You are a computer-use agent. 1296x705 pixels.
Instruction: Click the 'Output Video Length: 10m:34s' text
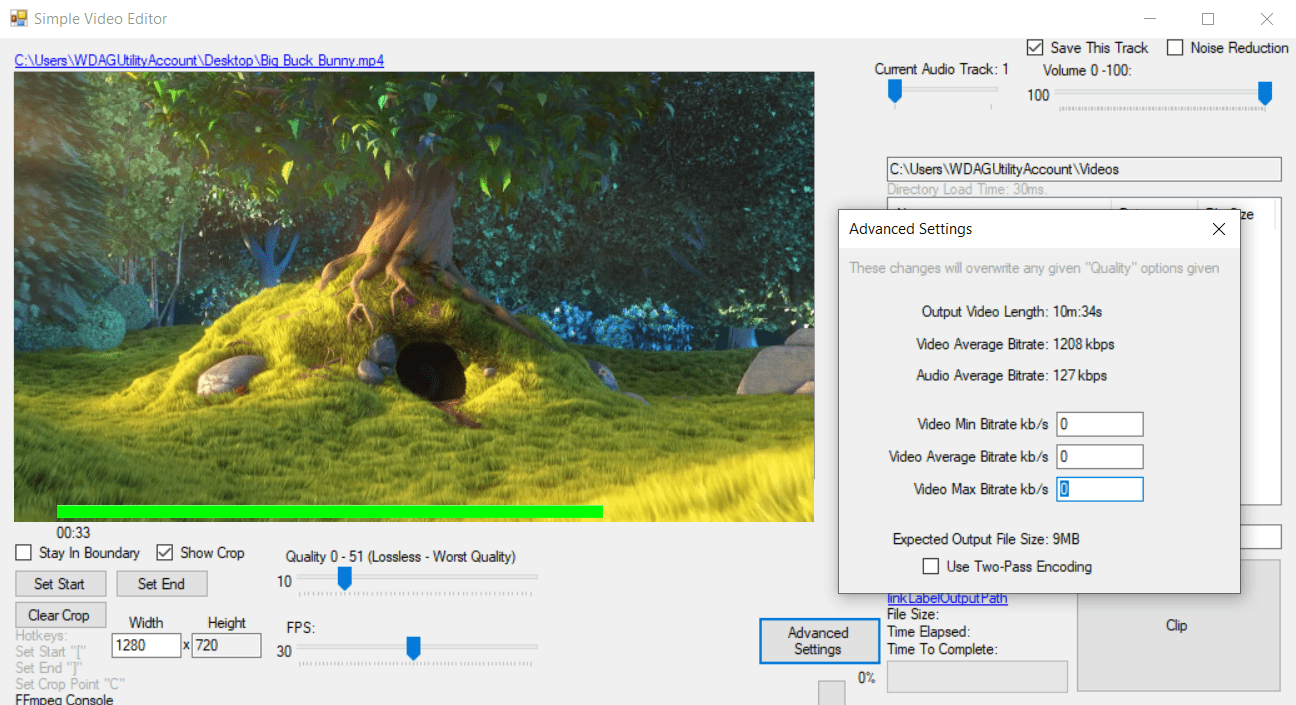pos(1012,312)
